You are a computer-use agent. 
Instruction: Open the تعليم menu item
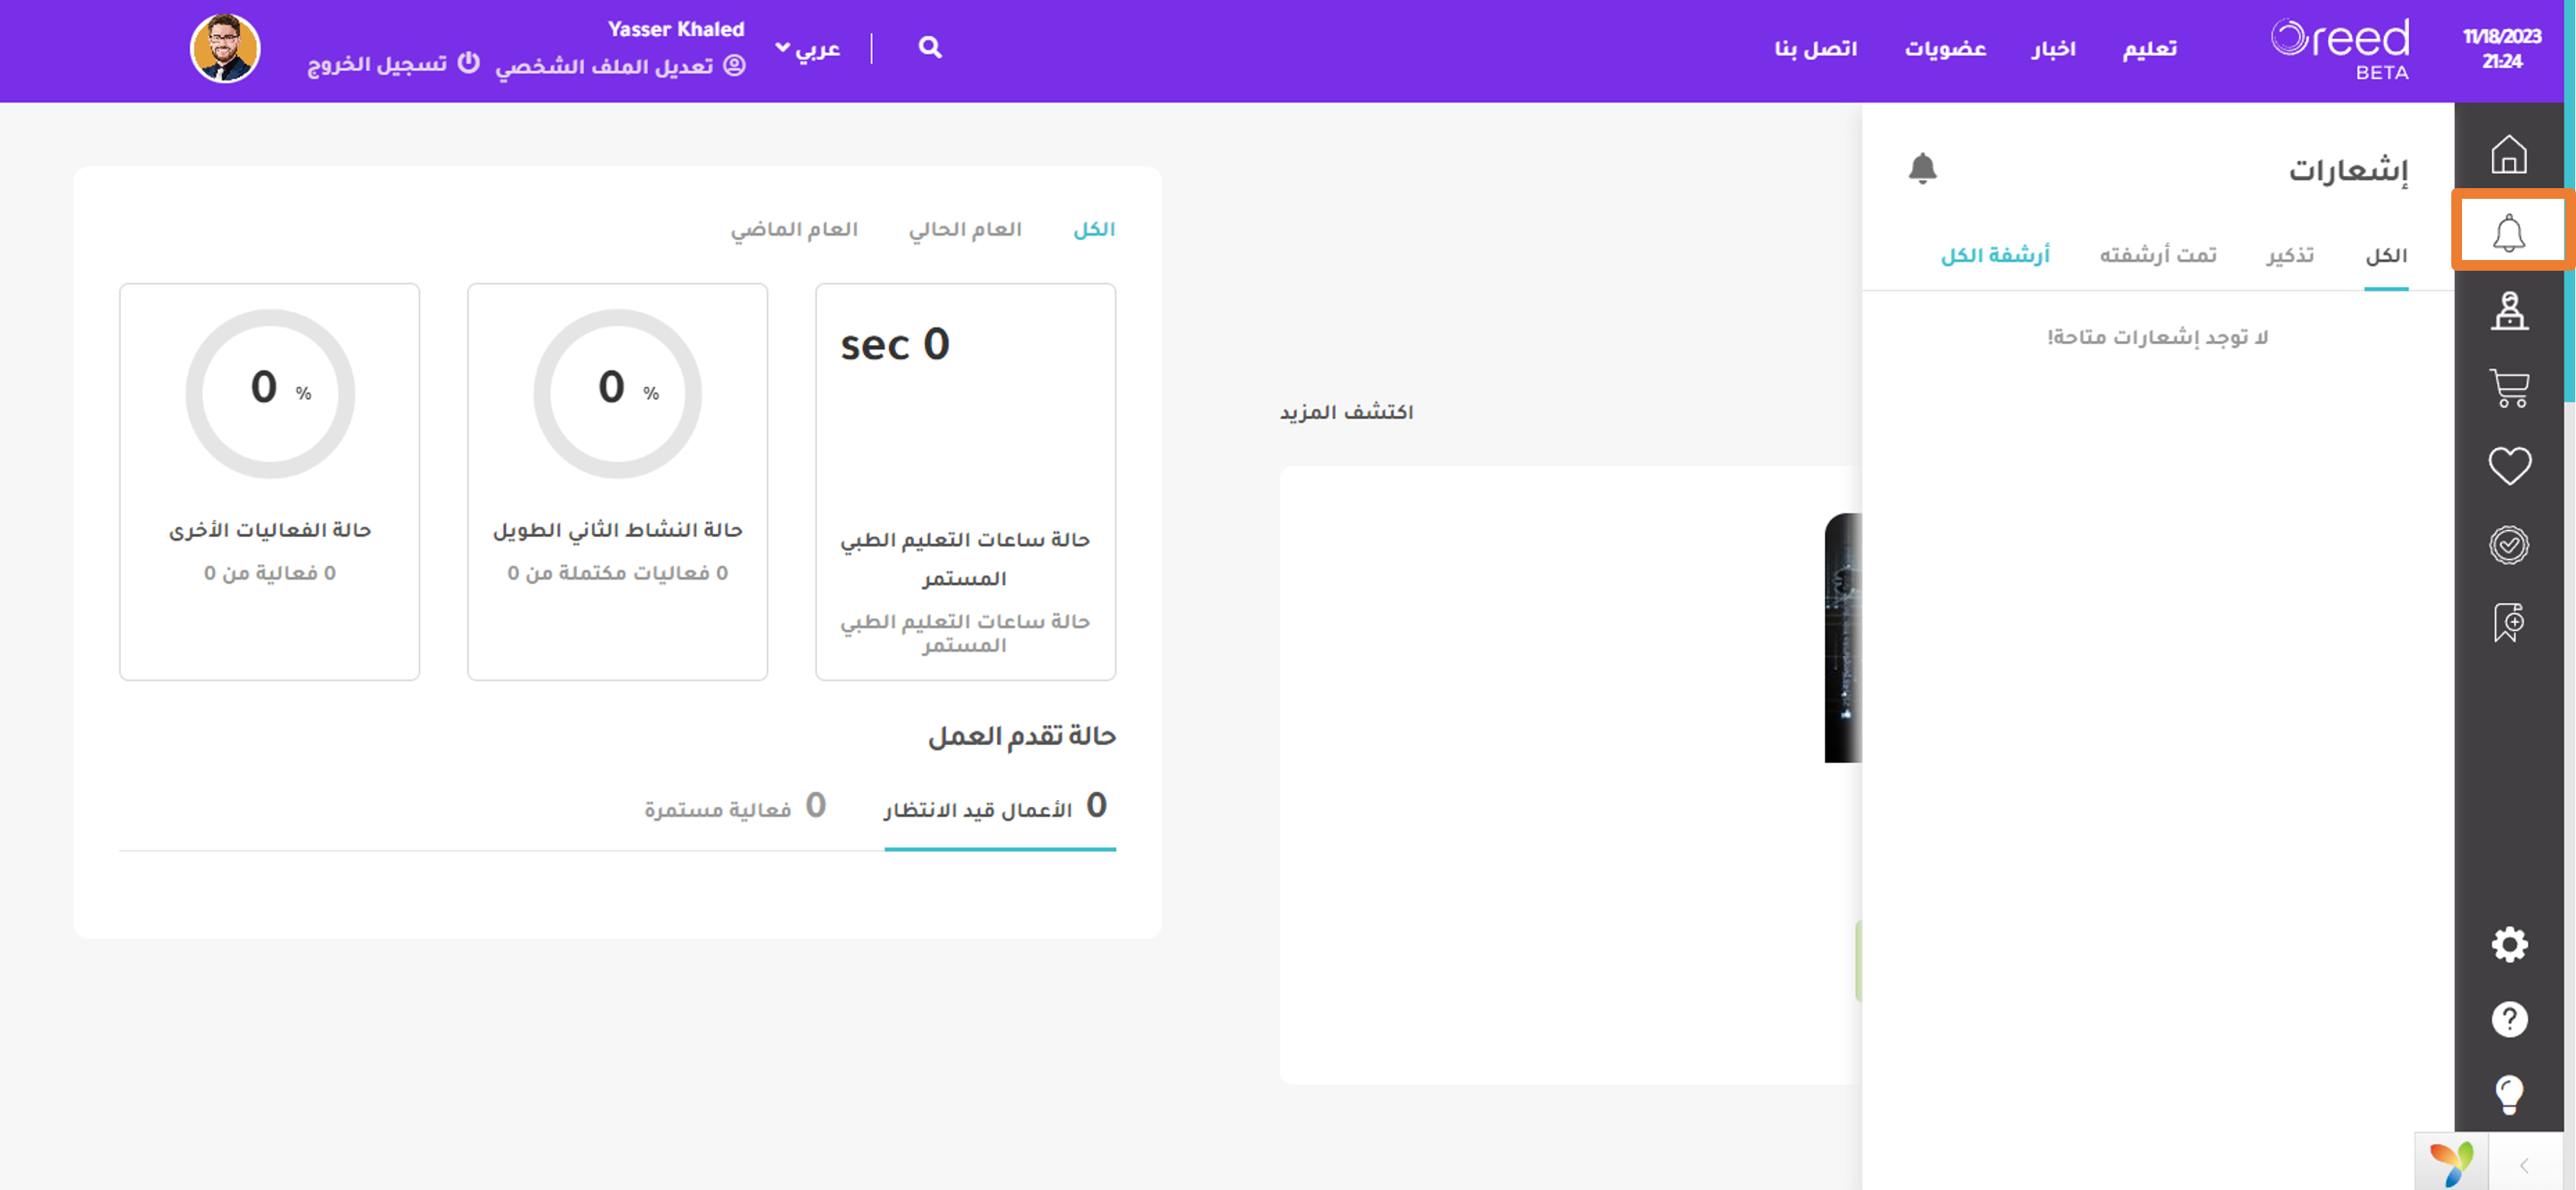pos(2150,48)
